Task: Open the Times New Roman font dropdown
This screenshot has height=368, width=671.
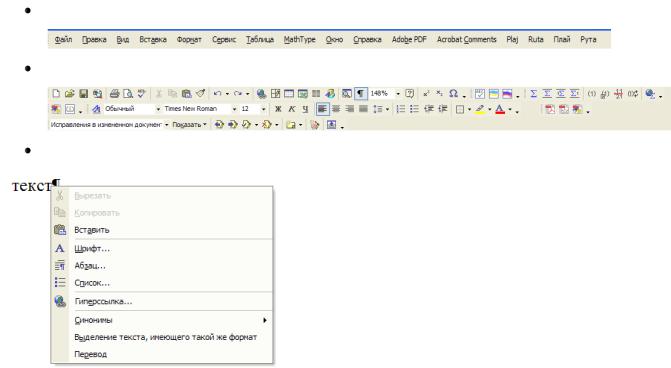Action: tap(234, 109)
